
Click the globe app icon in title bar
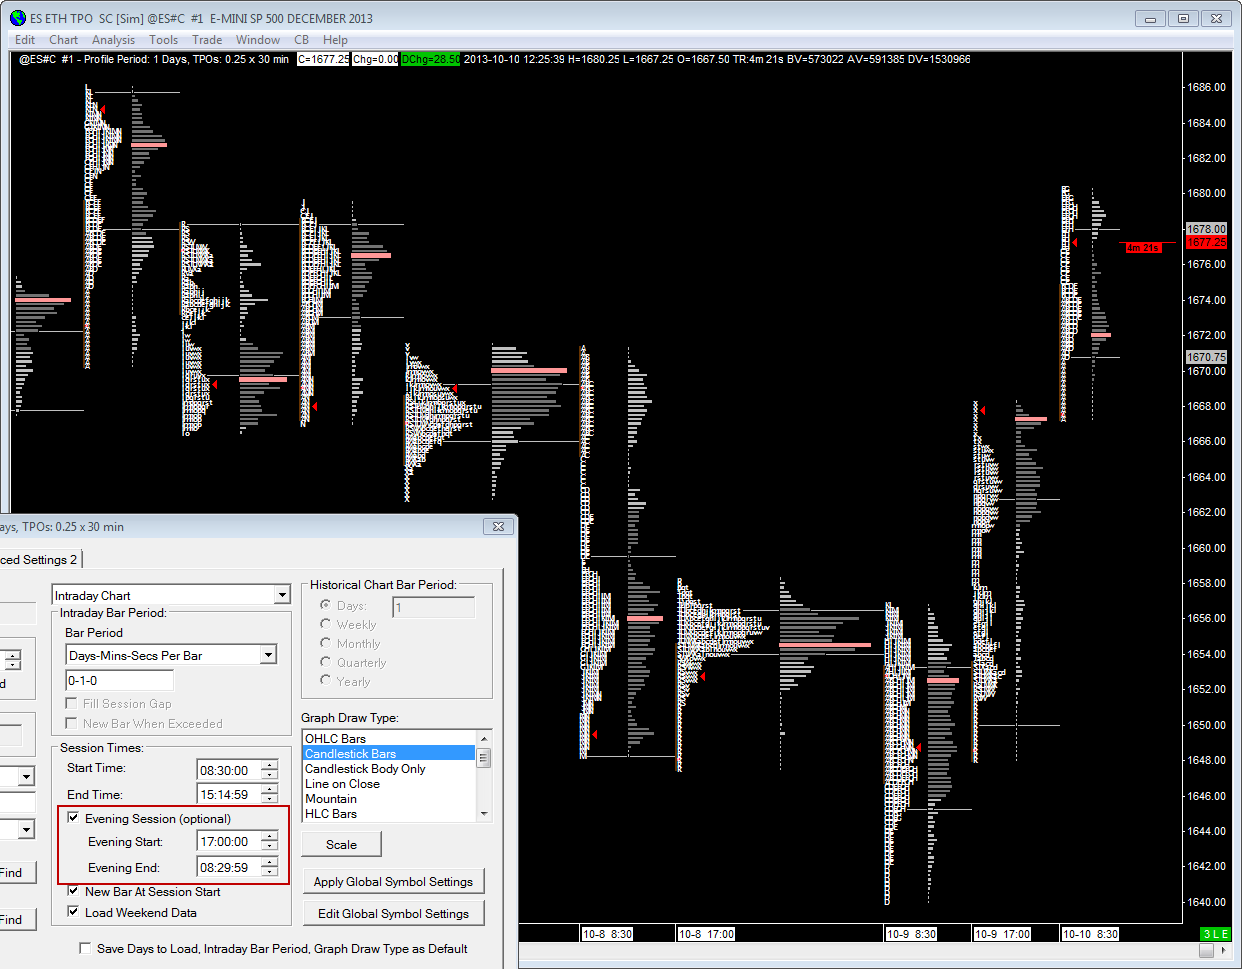18,18
